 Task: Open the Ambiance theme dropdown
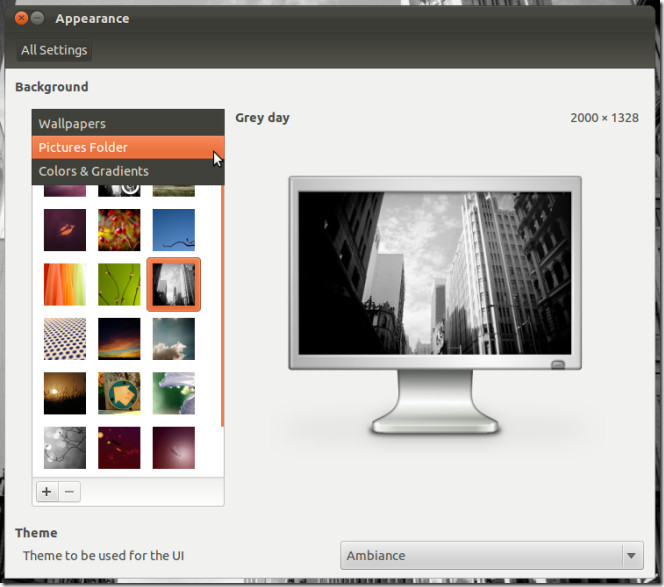point(492,555)
